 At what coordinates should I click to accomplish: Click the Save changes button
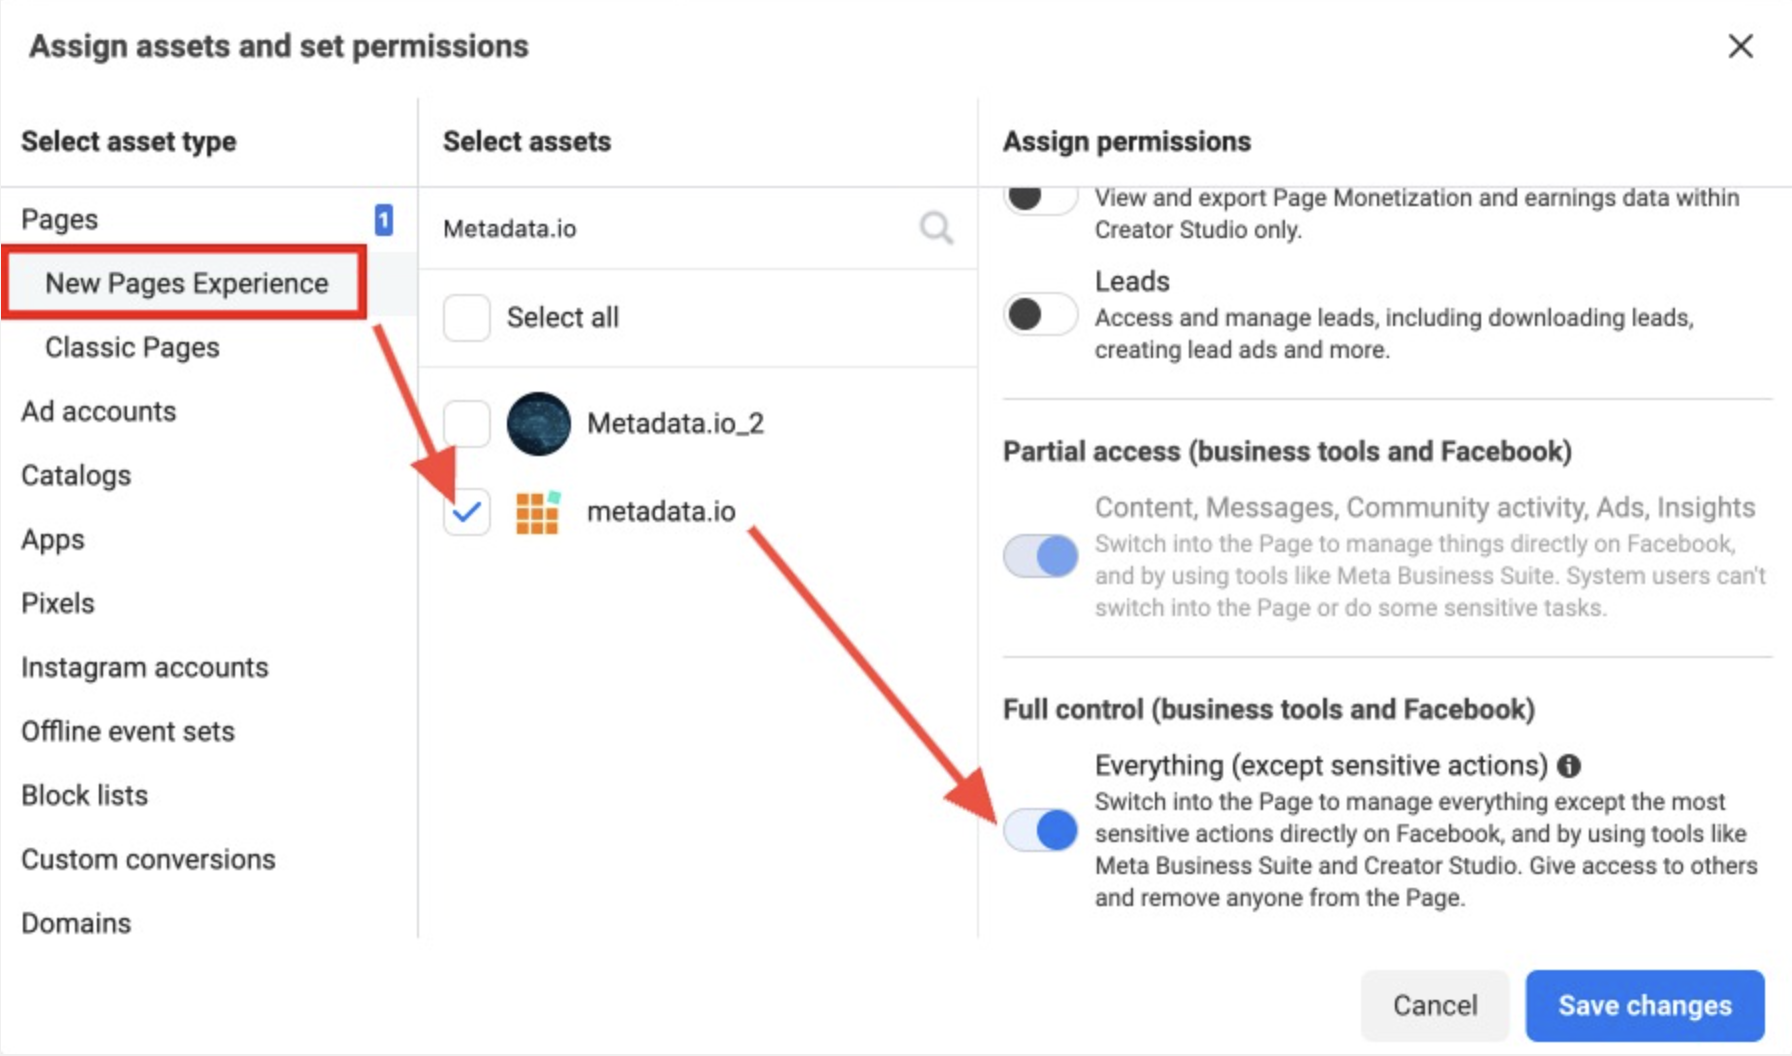click(x=1644, y=1005)
